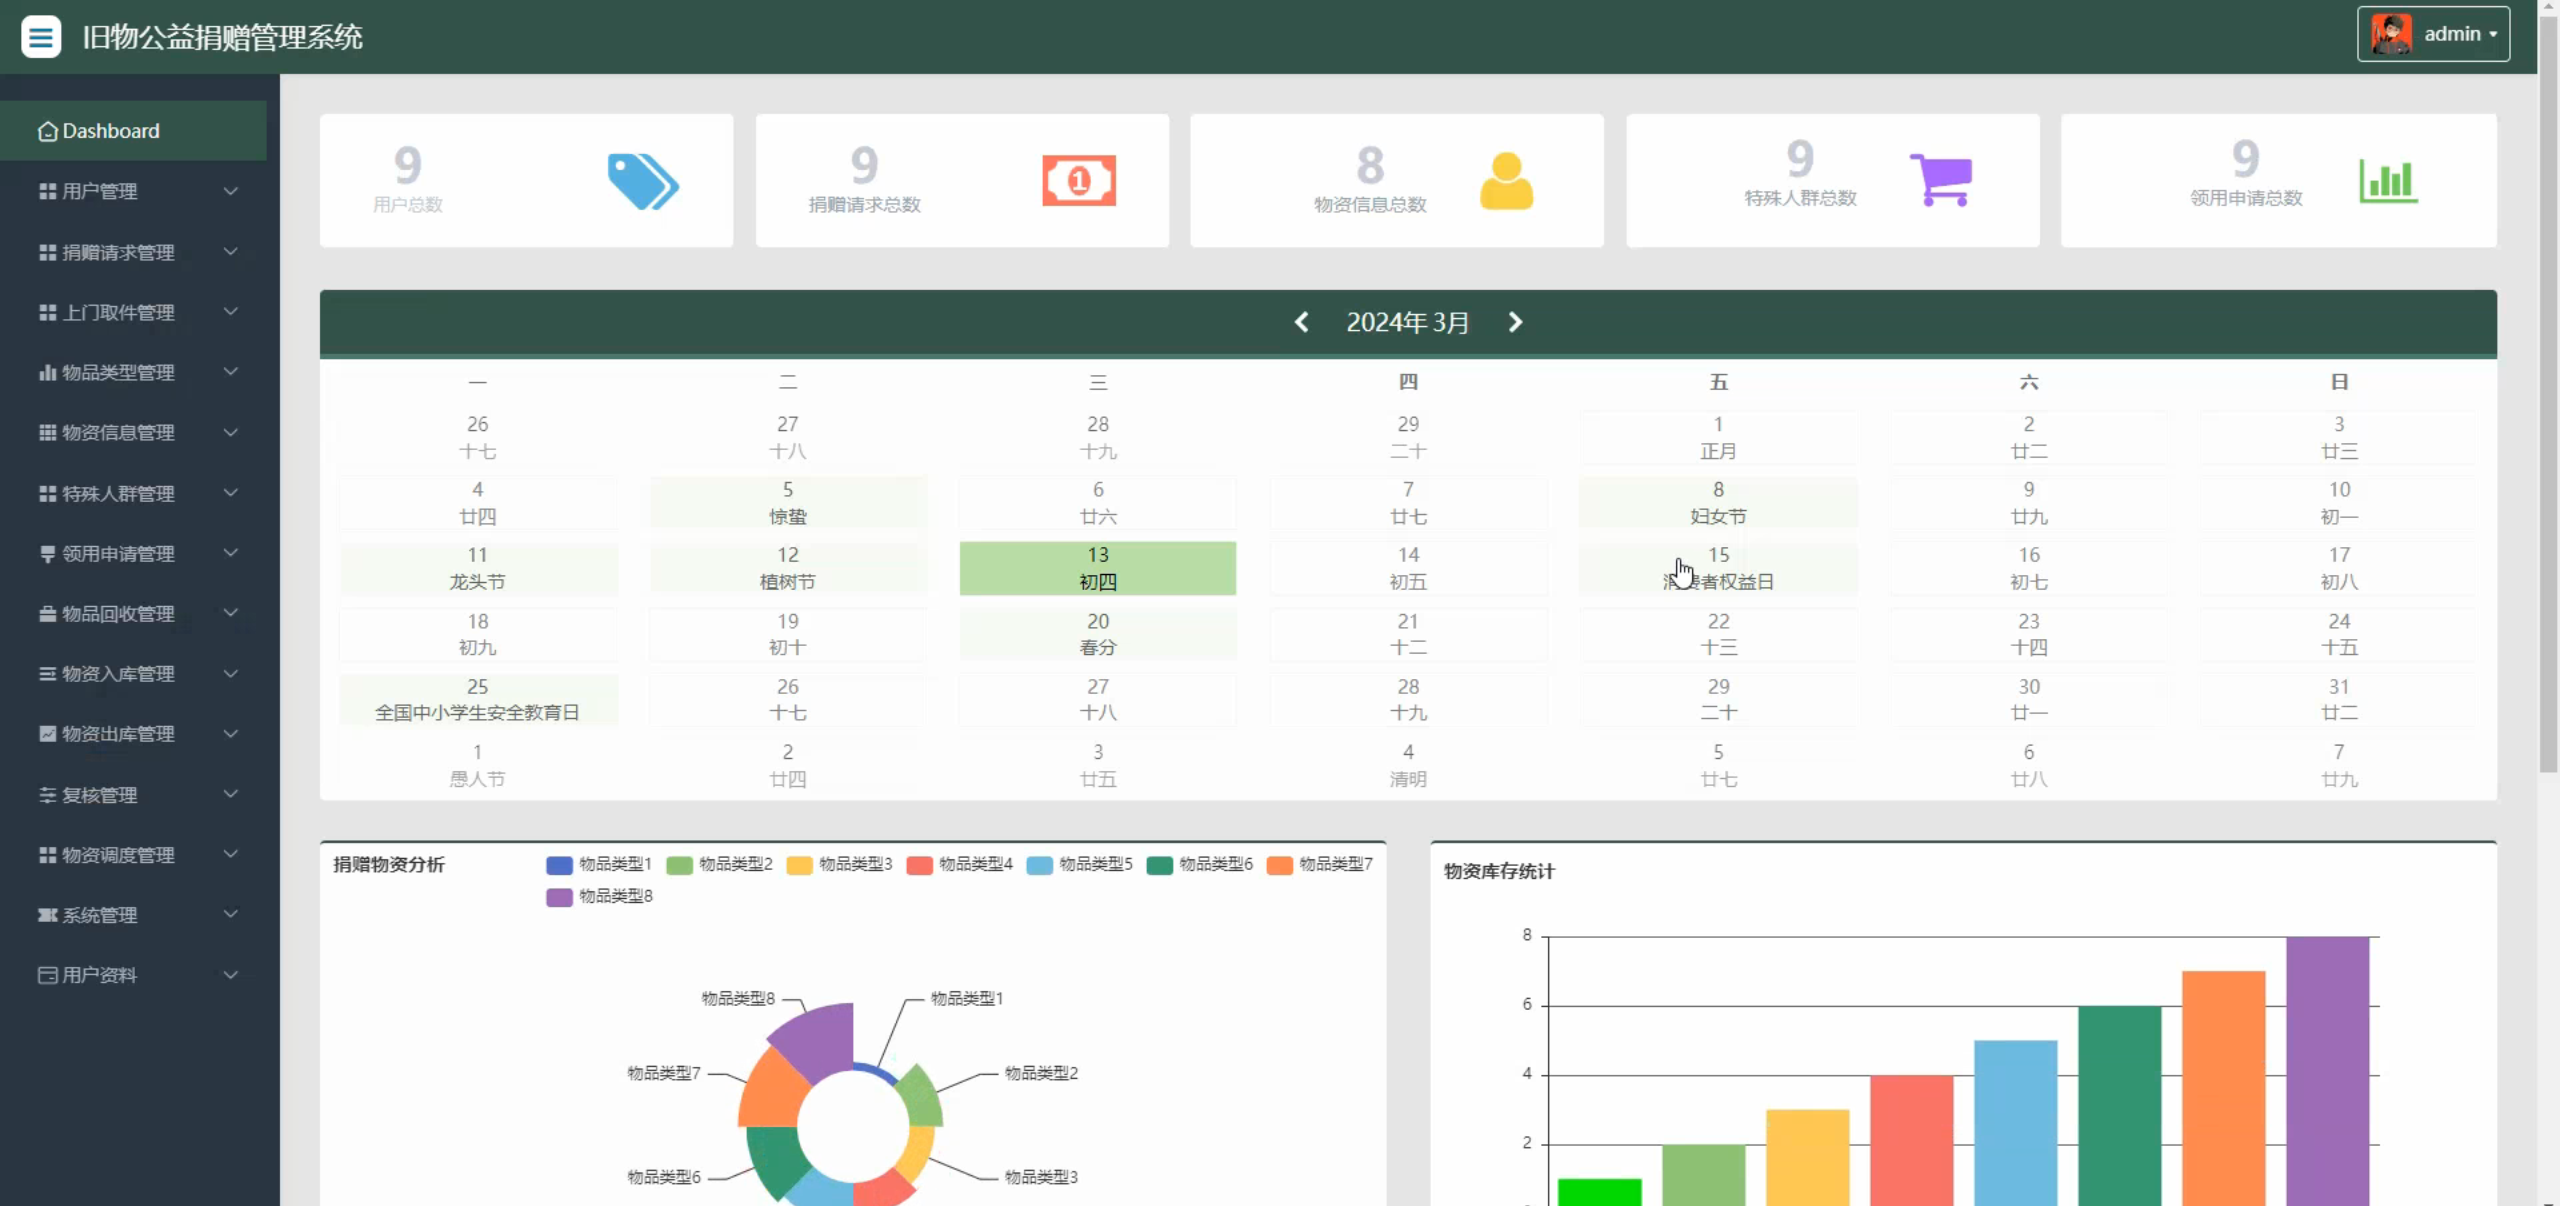
Task: Toggle 物品类型4 legend series visibility
Action: (x=959, y=864)
